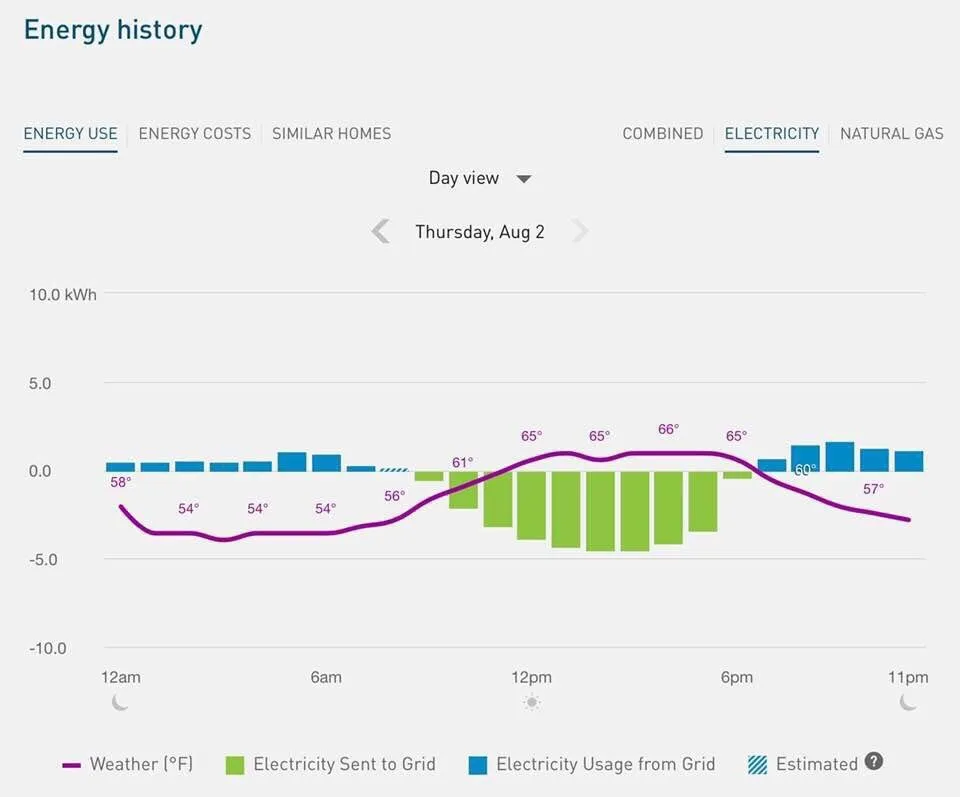Go to next day with right arrow

click(x=580, y=232)
